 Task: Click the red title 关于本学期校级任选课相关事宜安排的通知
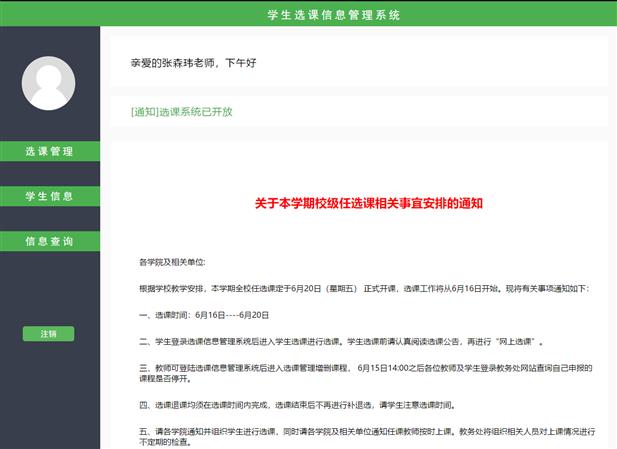coord(369,203)
